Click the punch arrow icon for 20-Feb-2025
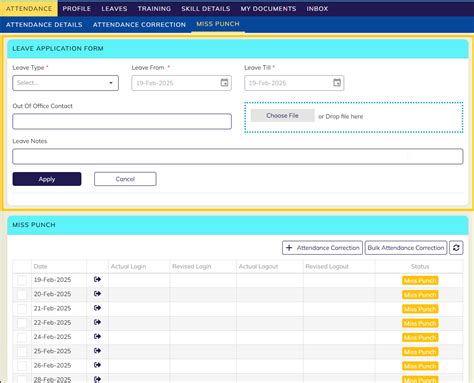 (x=97, y=294)
